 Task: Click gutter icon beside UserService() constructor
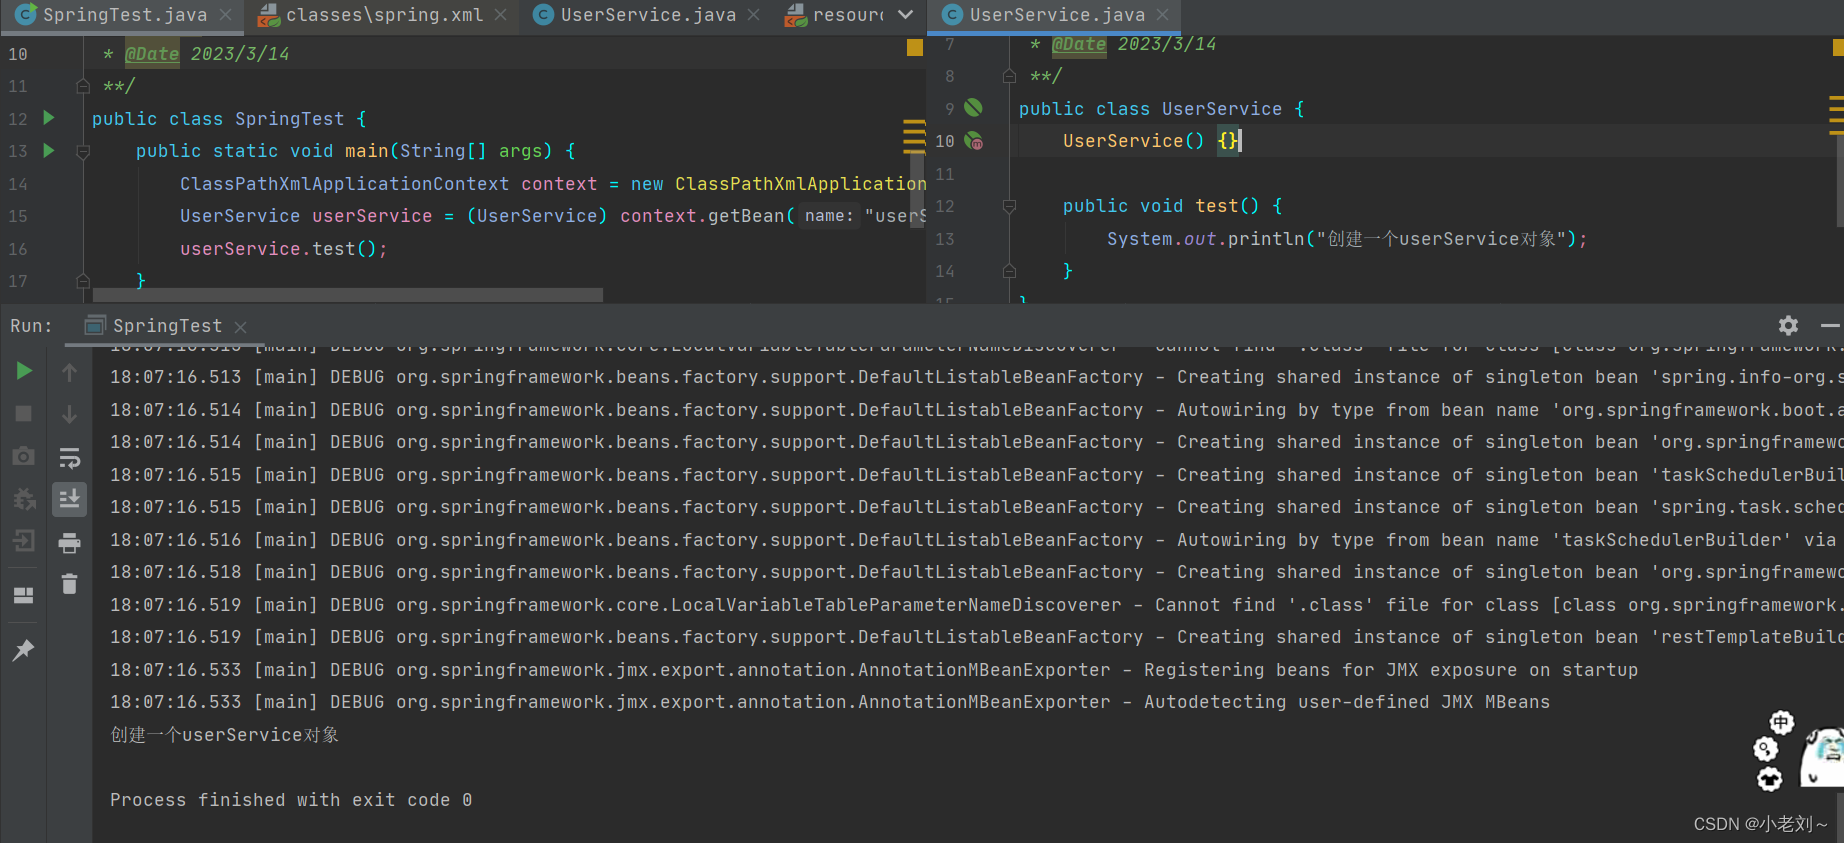tap(973, 141)
